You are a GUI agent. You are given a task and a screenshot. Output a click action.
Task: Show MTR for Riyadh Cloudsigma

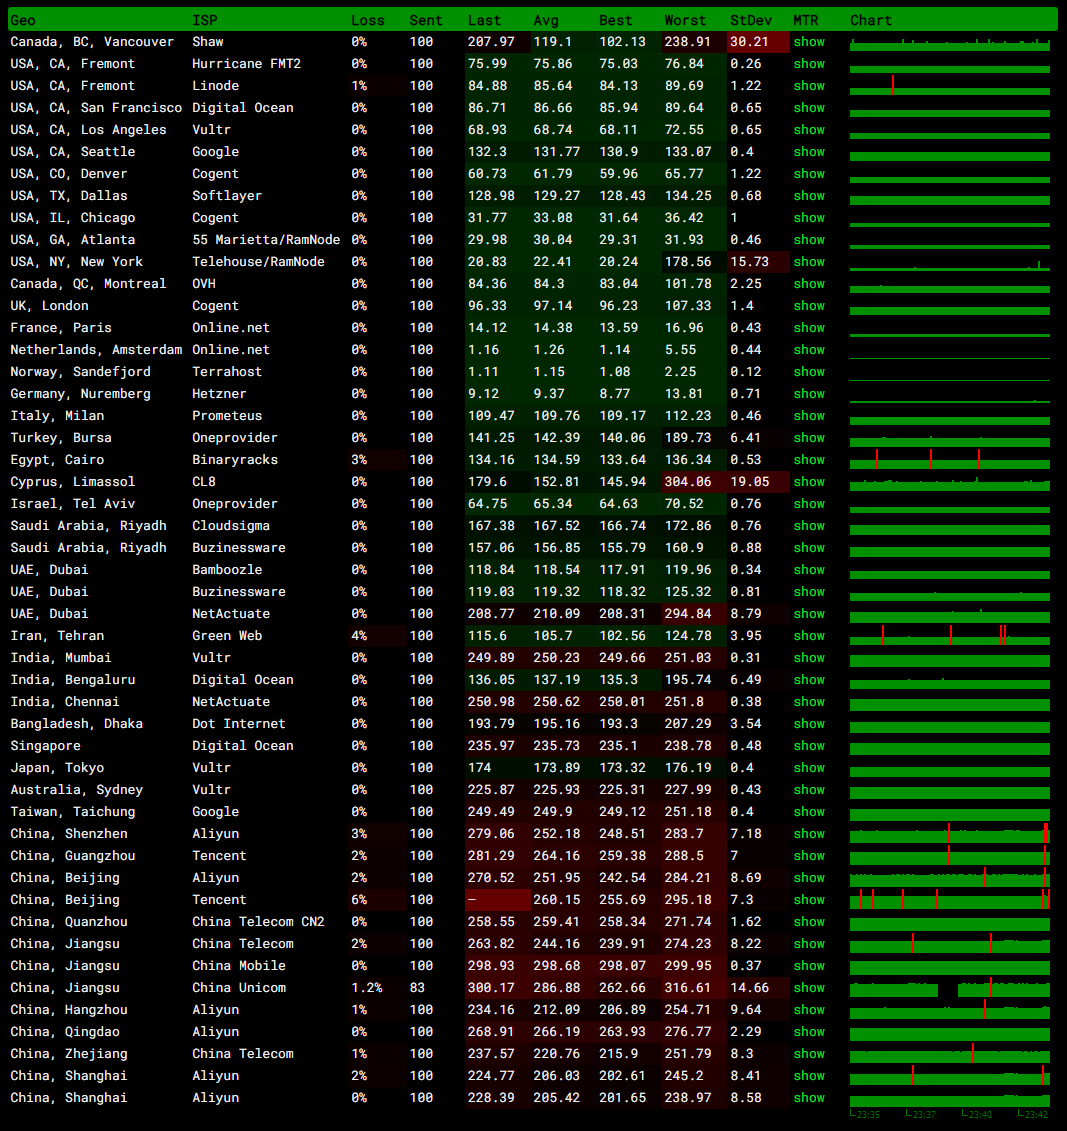(809, 526)
